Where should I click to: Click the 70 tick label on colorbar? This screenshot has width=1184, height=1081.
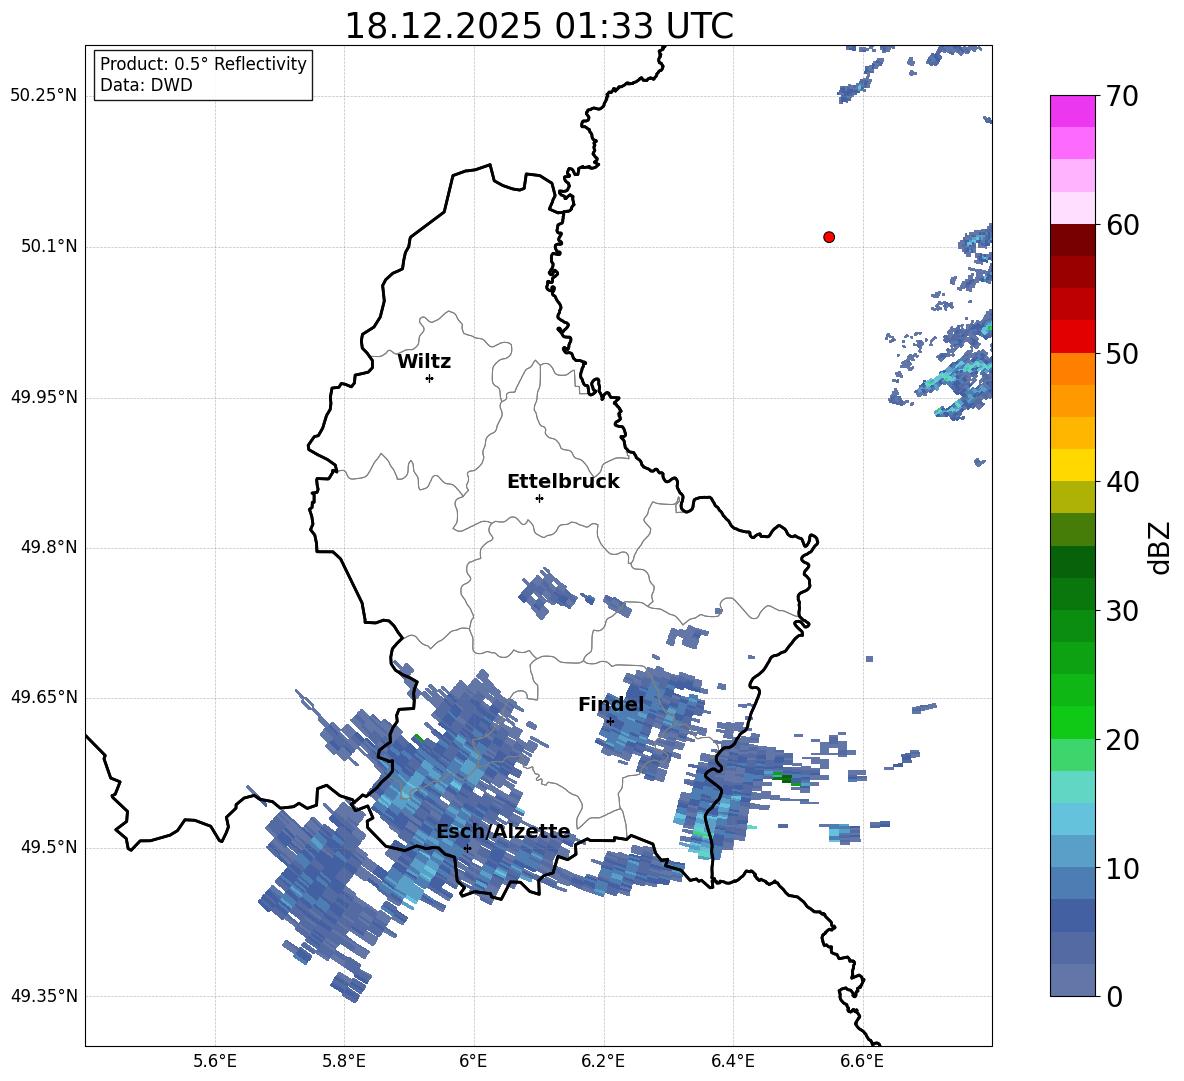pyautogui.click(x=1122, y=96)
